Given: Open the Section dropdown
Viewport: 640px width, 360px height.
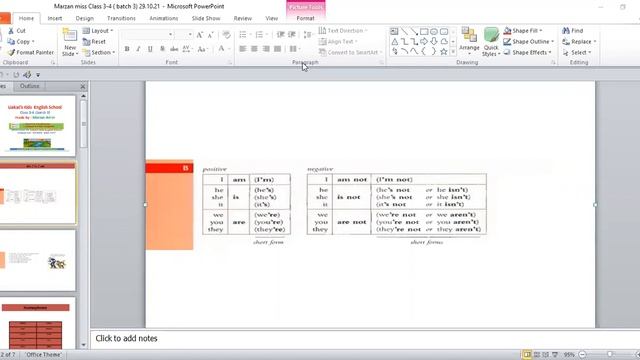Looking at the screenshot, I should tap(98, 52).
